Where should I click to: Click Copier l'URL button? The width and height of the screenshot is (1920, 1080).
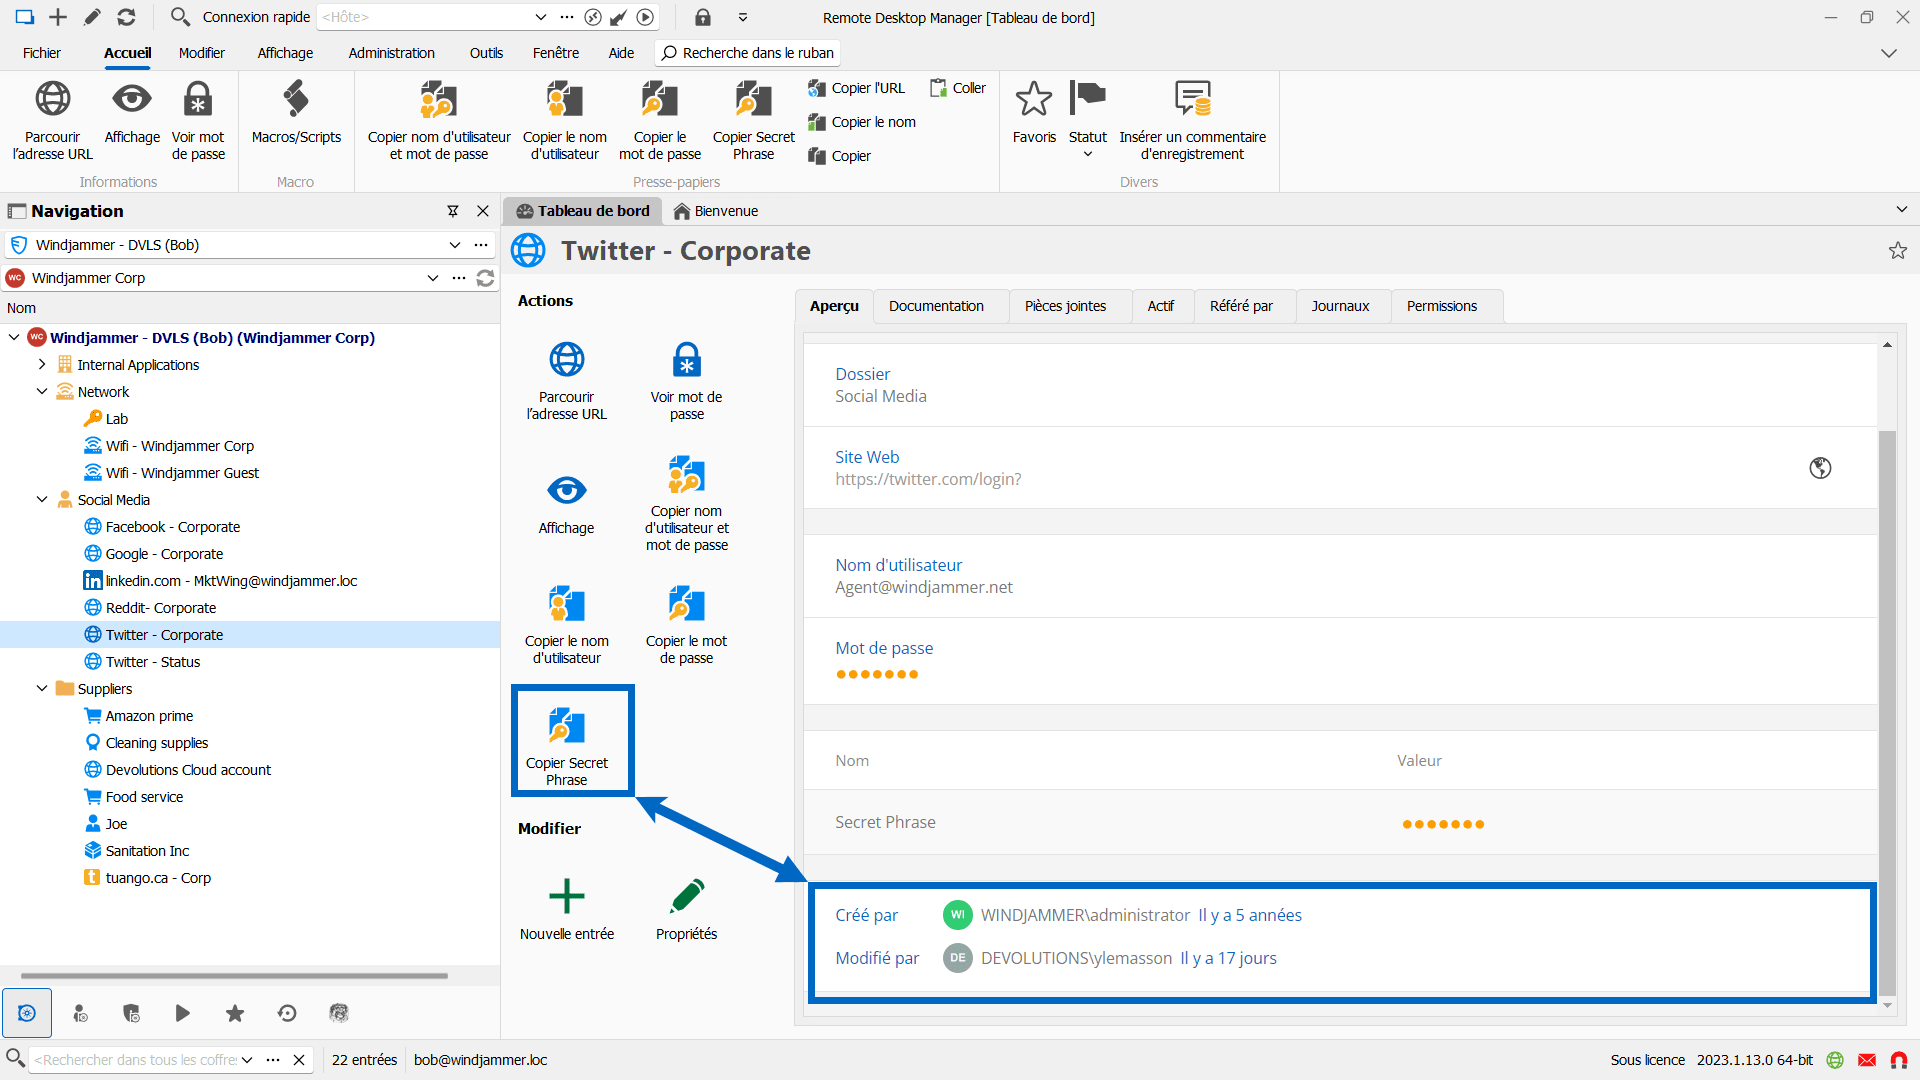coord(857,88)
